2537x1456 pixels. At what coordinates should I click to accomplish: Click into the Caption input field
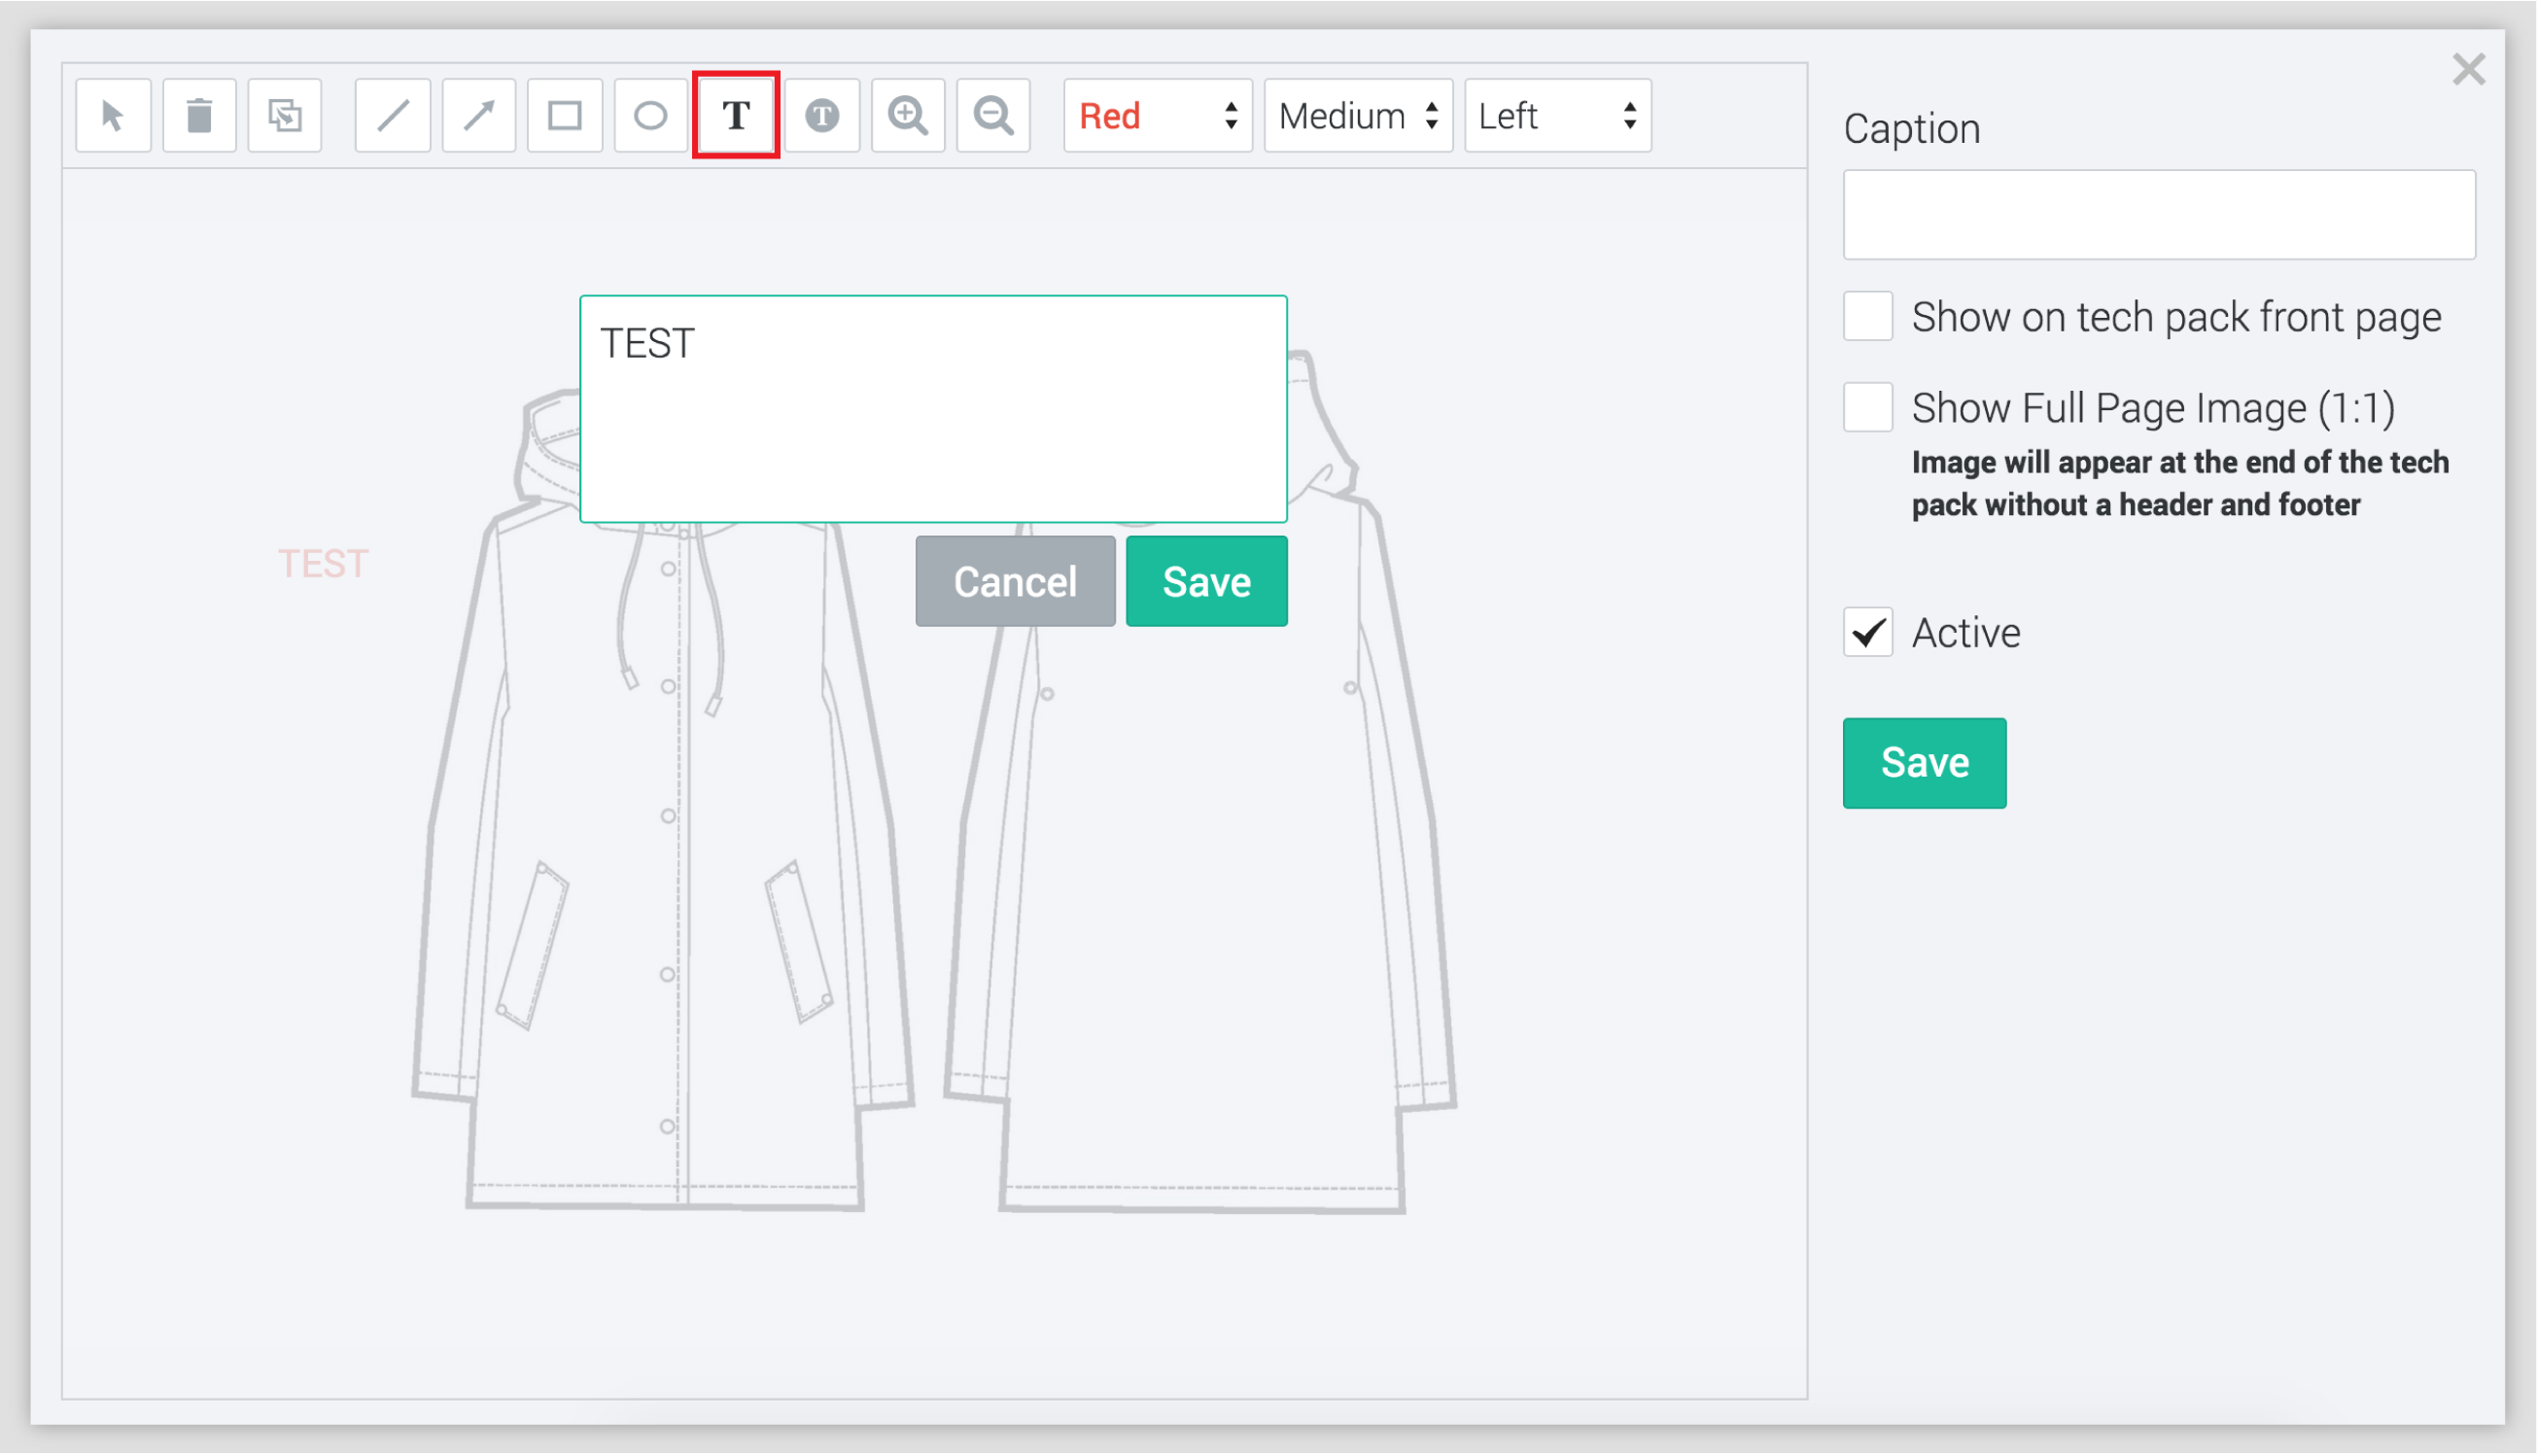pyautogui.click(x=2159, y=214)
